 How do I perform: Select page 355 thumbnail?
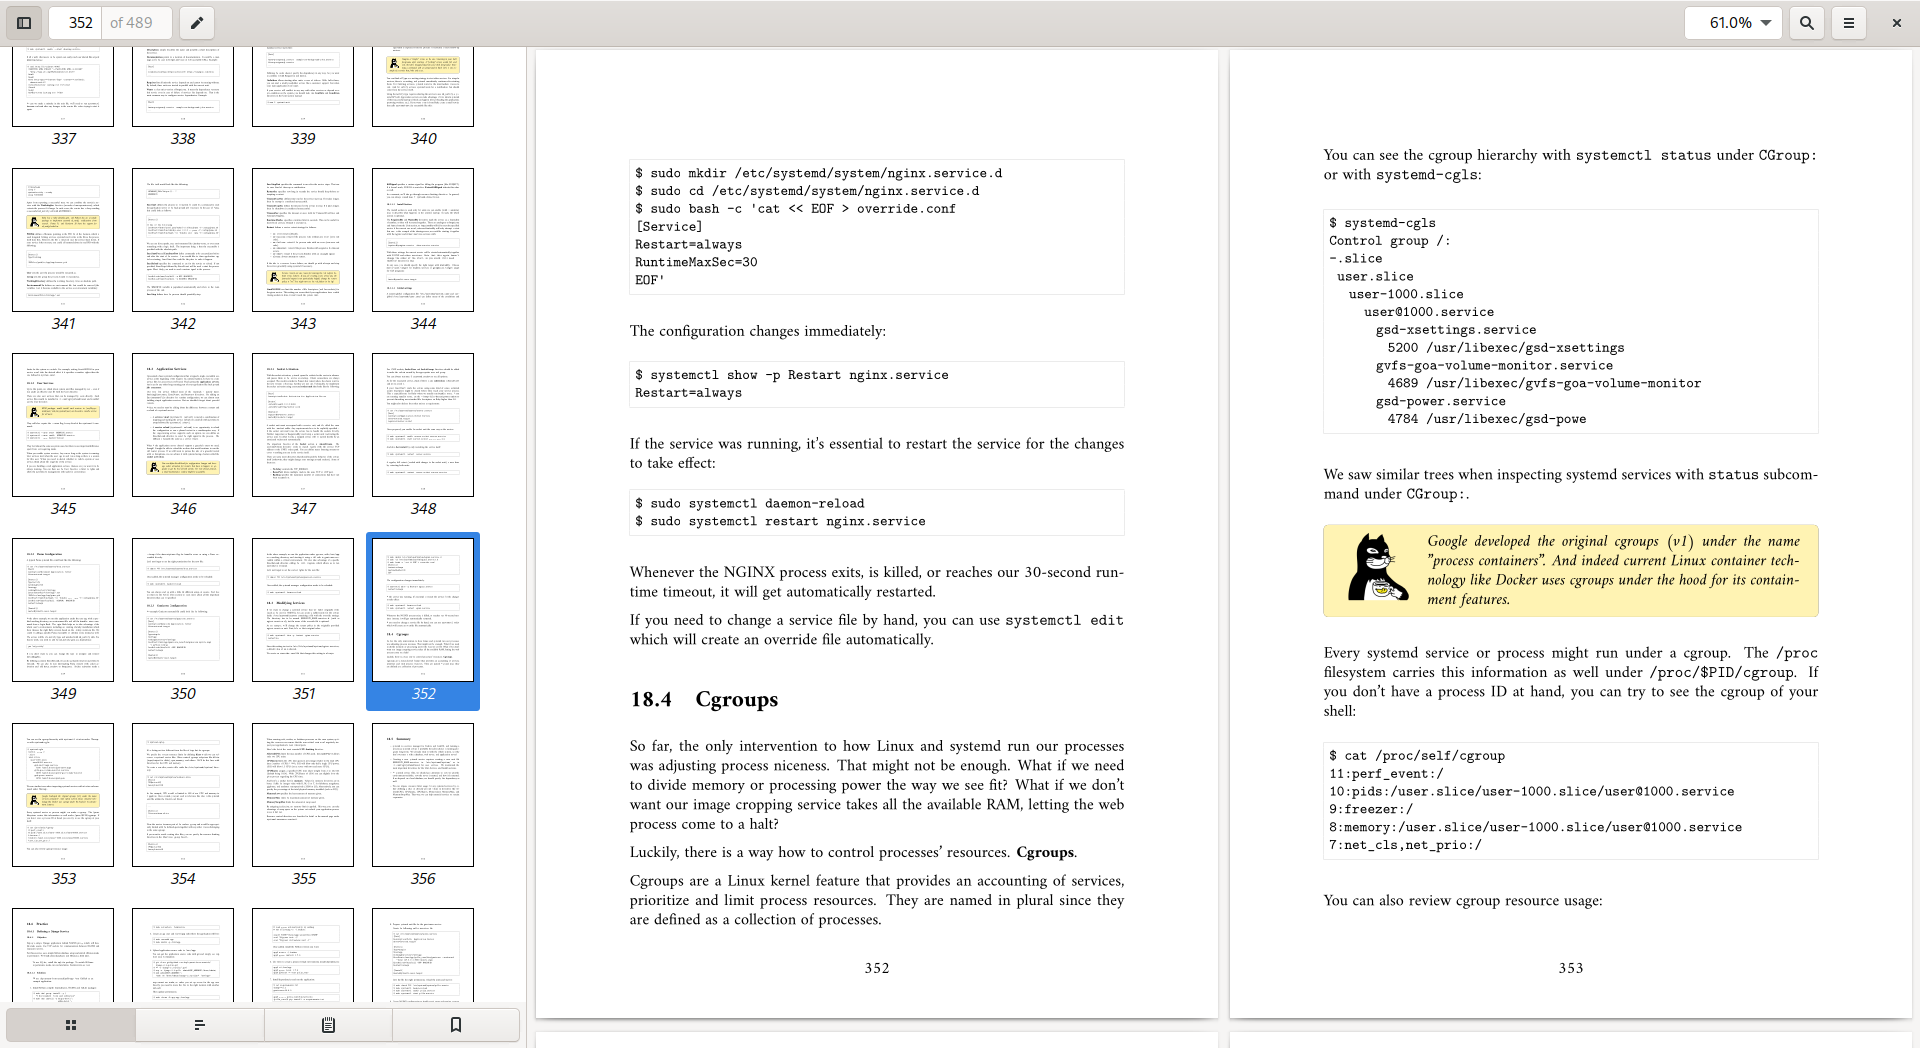tap(303, 795)
